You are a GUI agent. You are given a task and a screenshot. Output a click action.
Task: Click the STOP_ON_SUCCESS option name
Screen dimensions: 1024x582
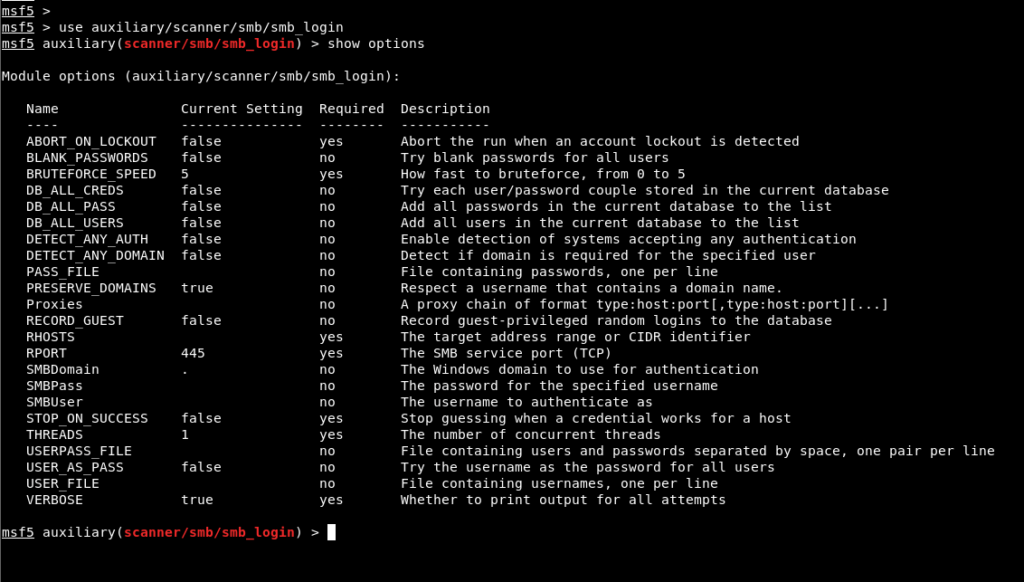pos(87,418)
